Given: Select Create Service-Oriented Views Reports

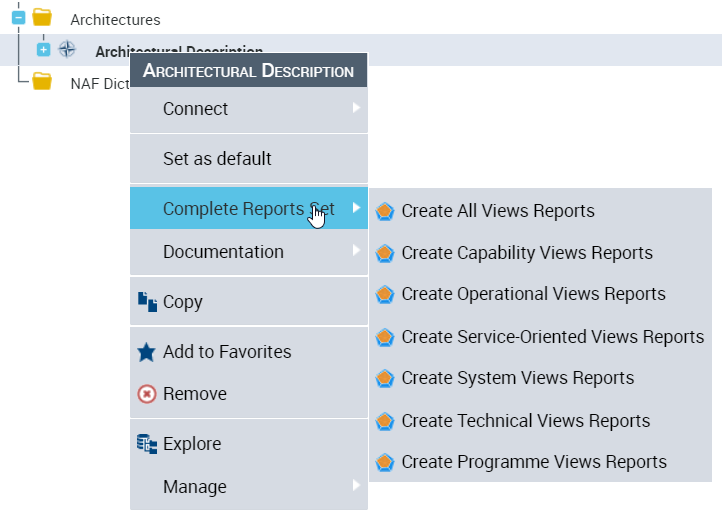Looking at the screenshot, I should point(552,337).
